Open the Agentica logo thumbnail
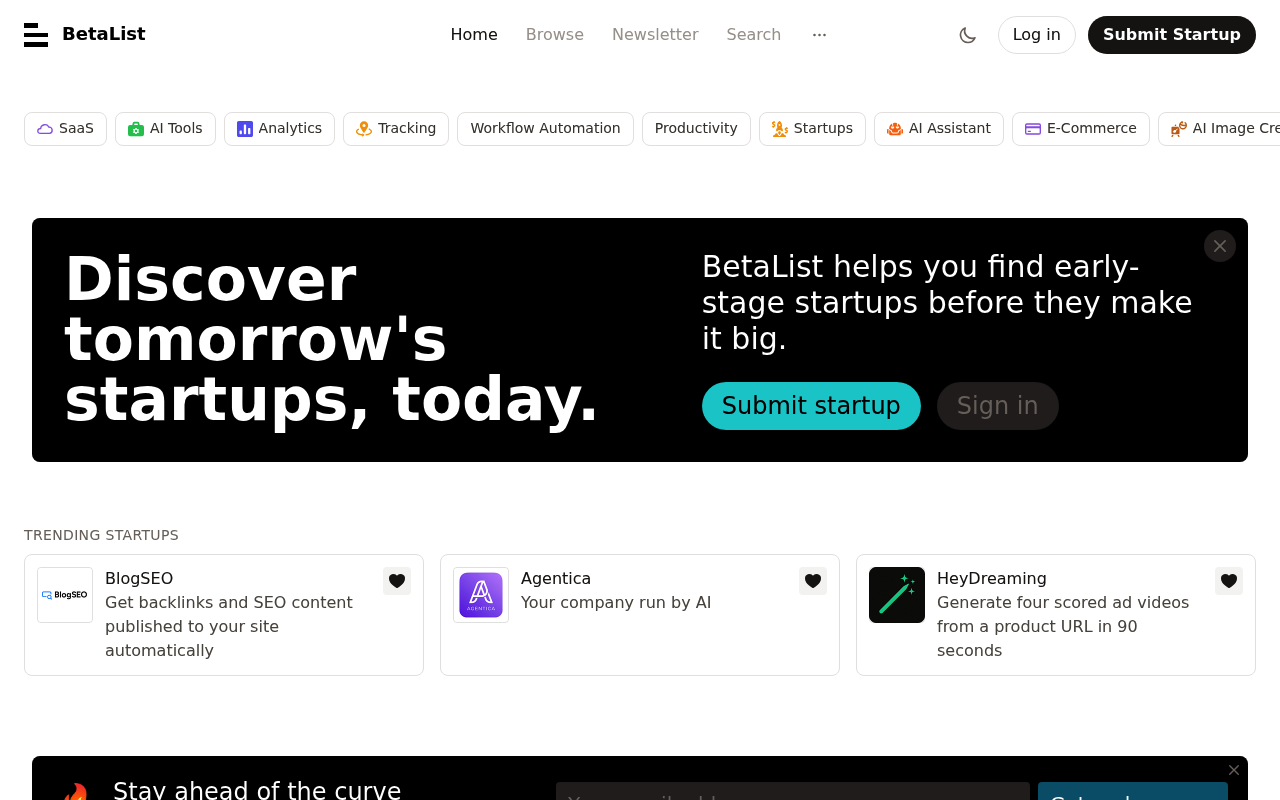Viewport: 1280px width, 800px height. click(481, 595)
